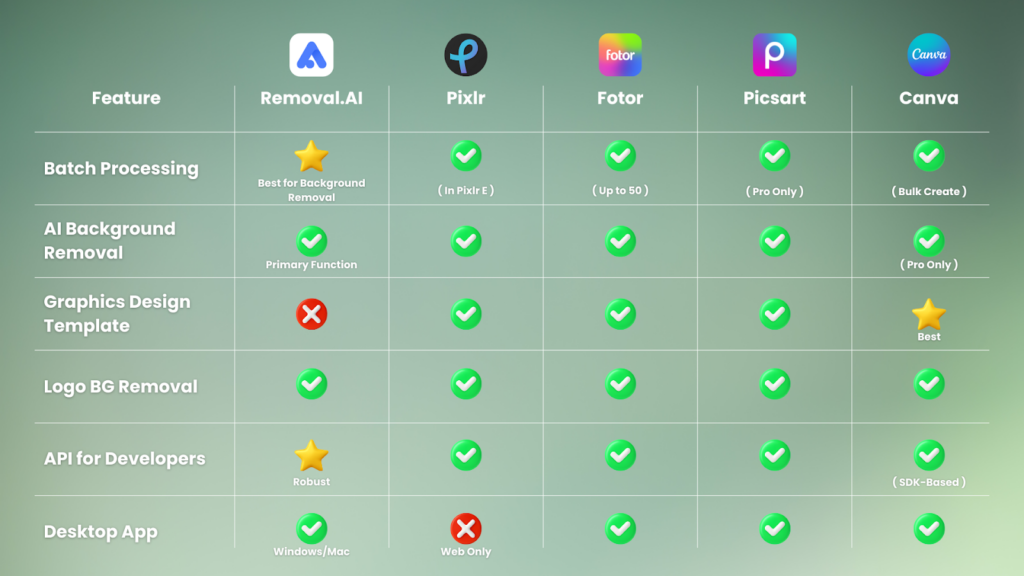This screenshot has width=1024, height=576.
Task: Click the Pixlr logo icon
Action: (466, 55)
